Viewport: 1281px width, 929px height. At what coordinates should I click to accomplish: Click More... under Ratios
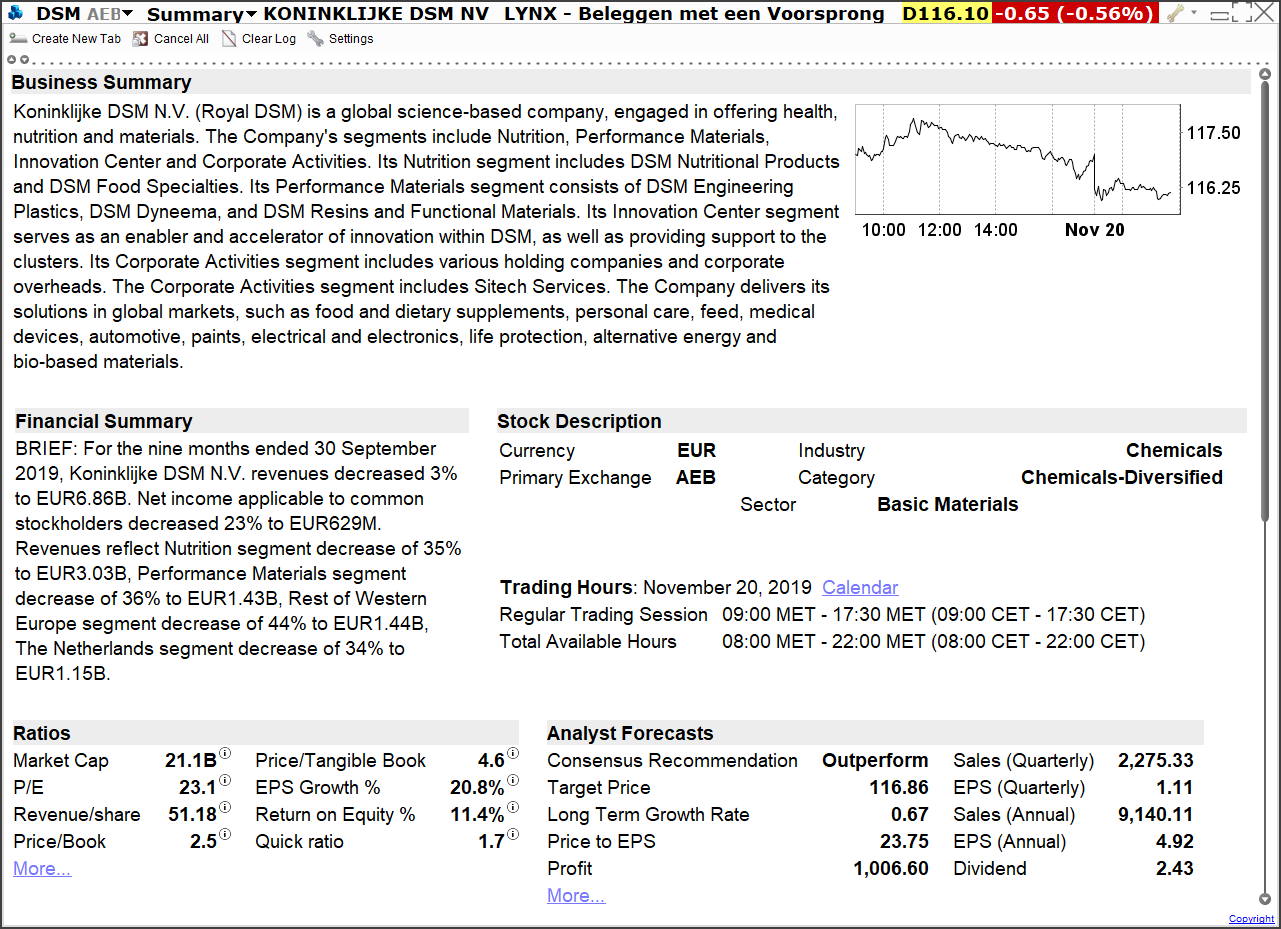point(42,868)
